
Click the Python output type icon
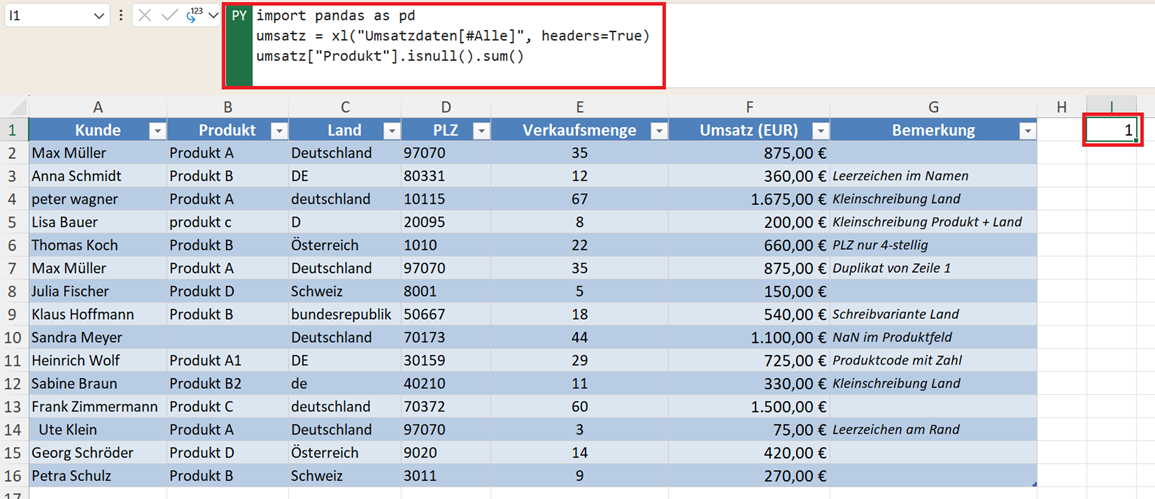(193, 16)
